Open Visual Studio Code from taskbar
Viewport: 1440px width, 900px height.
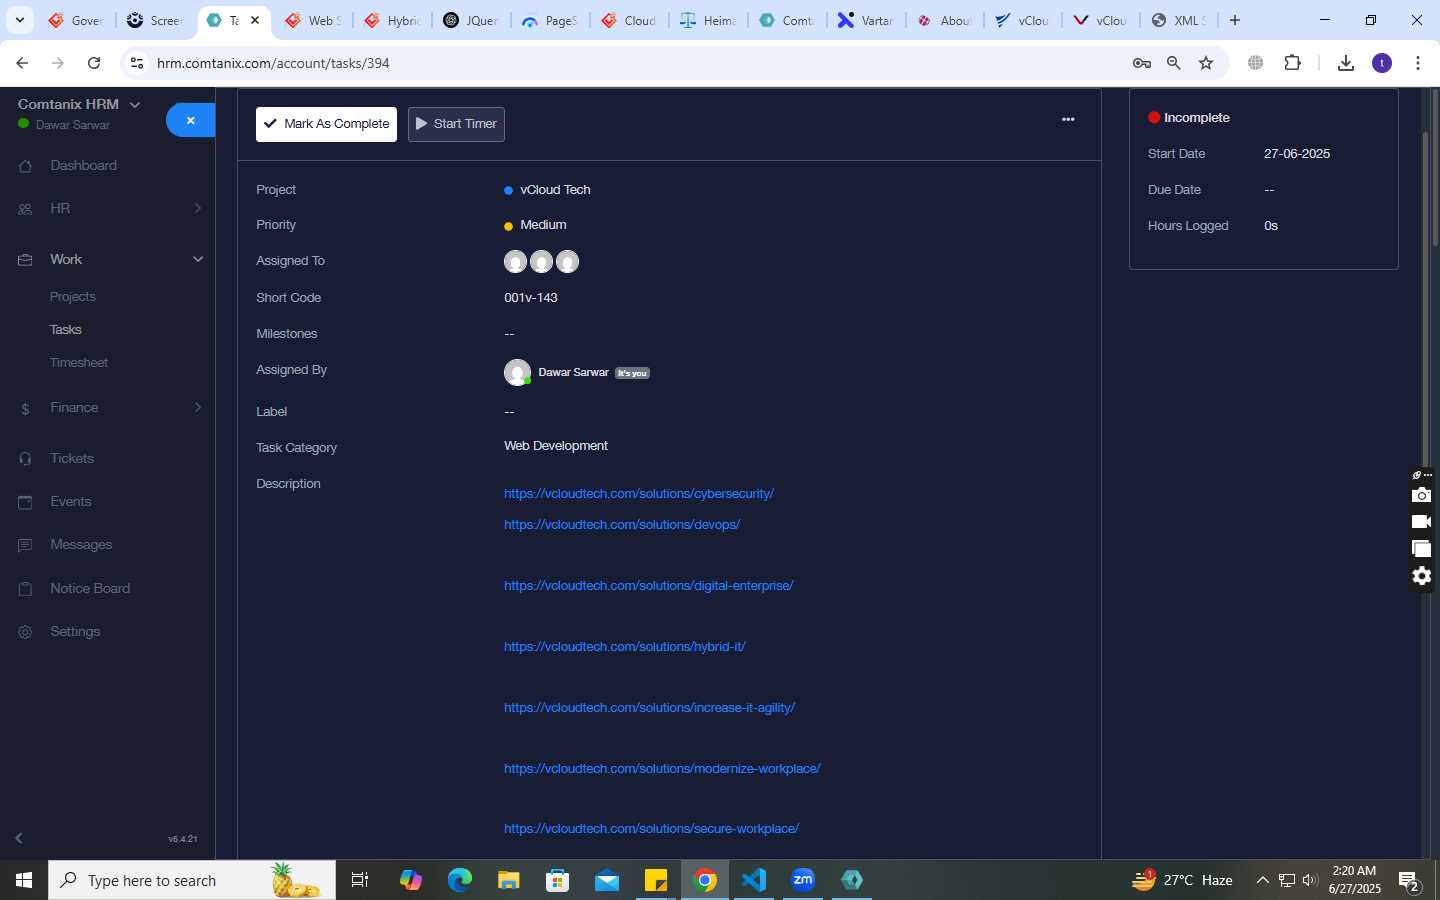click(x=754, y=880)
